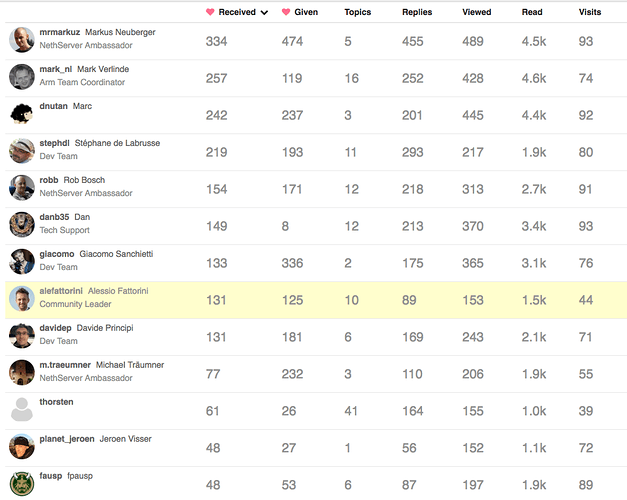Select stephdl's profile avatar

pyautogui.click(x=22, y=151)
